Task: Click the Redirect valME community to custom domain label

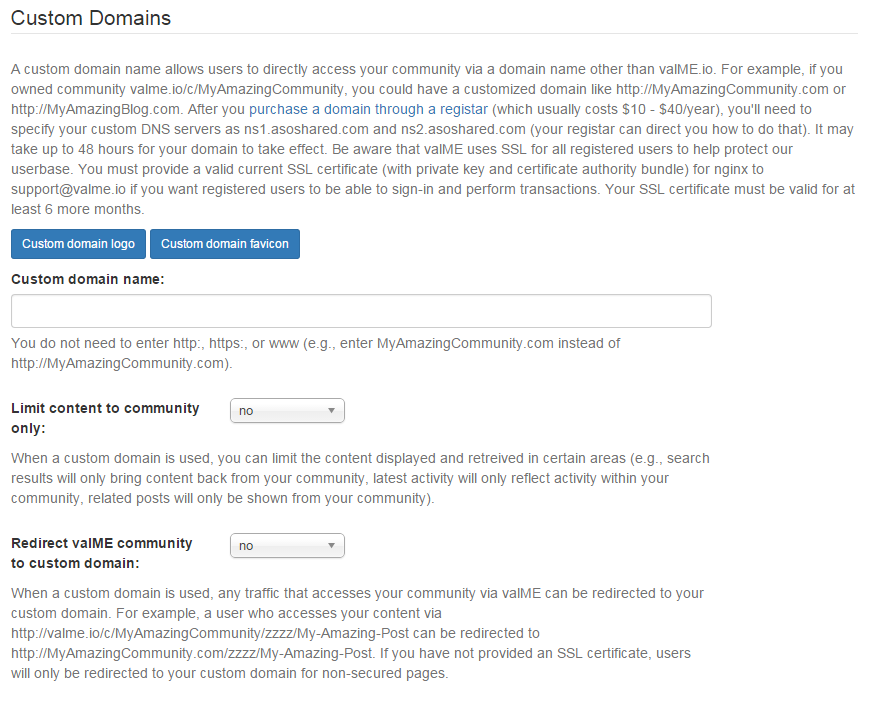Action: coord(102,553)
